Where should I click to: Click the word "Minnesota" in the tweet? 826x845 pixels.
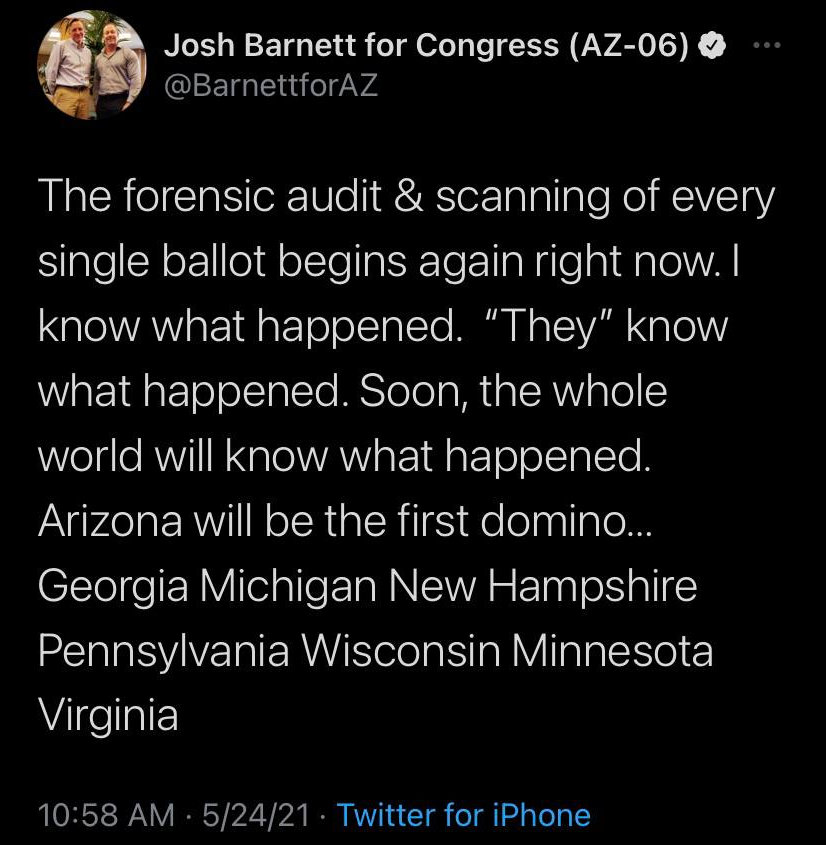coord(612,652)
